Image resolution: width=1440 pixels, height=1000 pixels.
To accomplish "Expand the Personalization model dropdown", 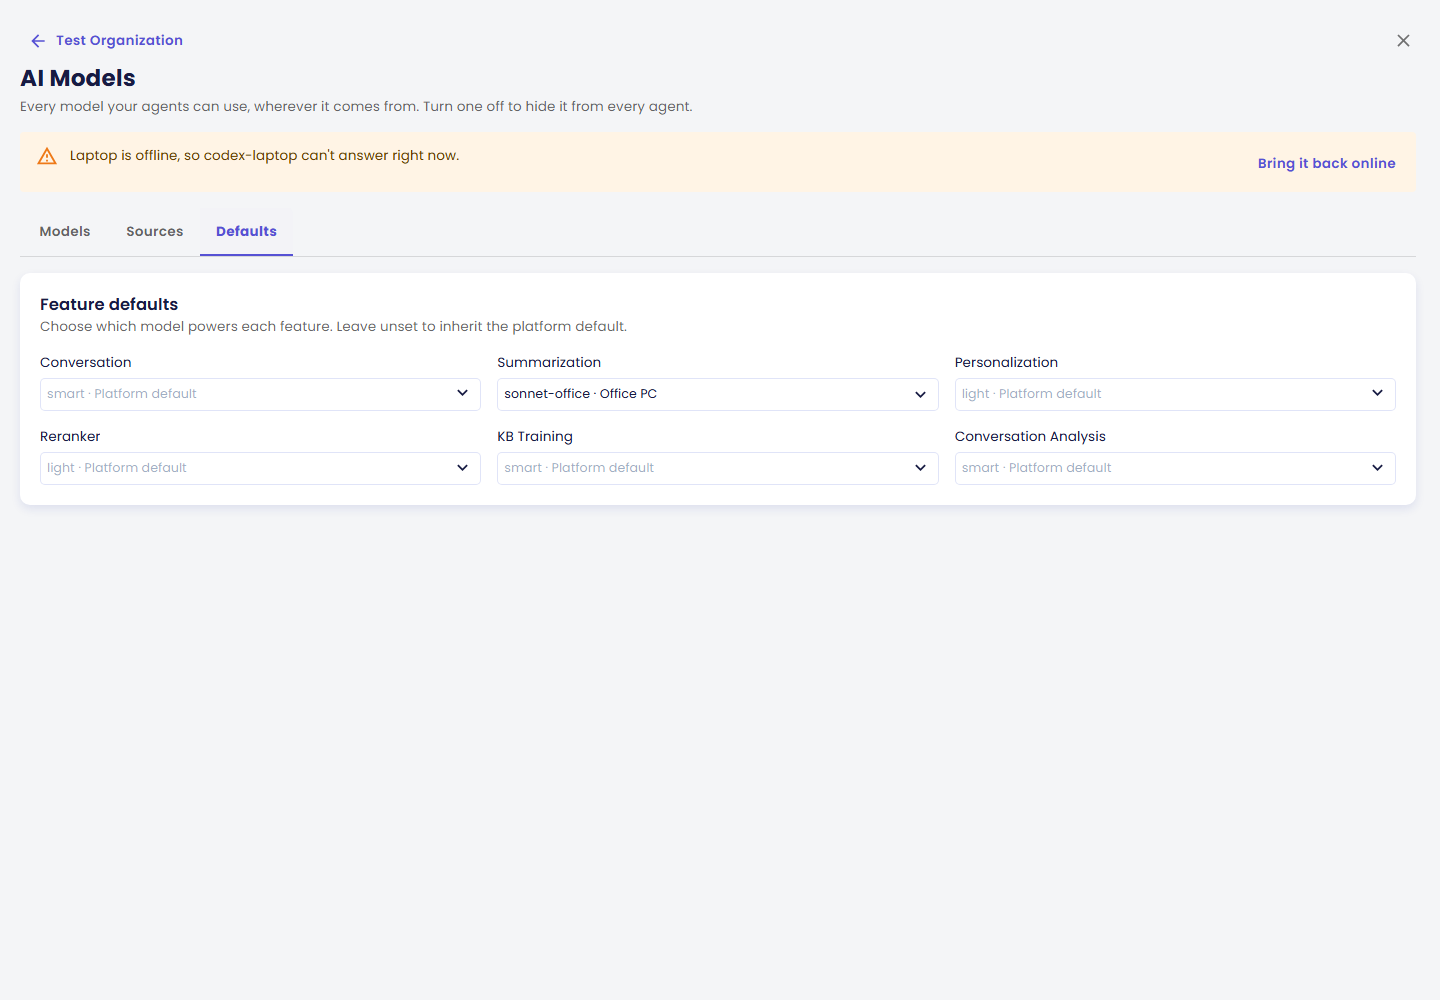I will [1175, 394].
